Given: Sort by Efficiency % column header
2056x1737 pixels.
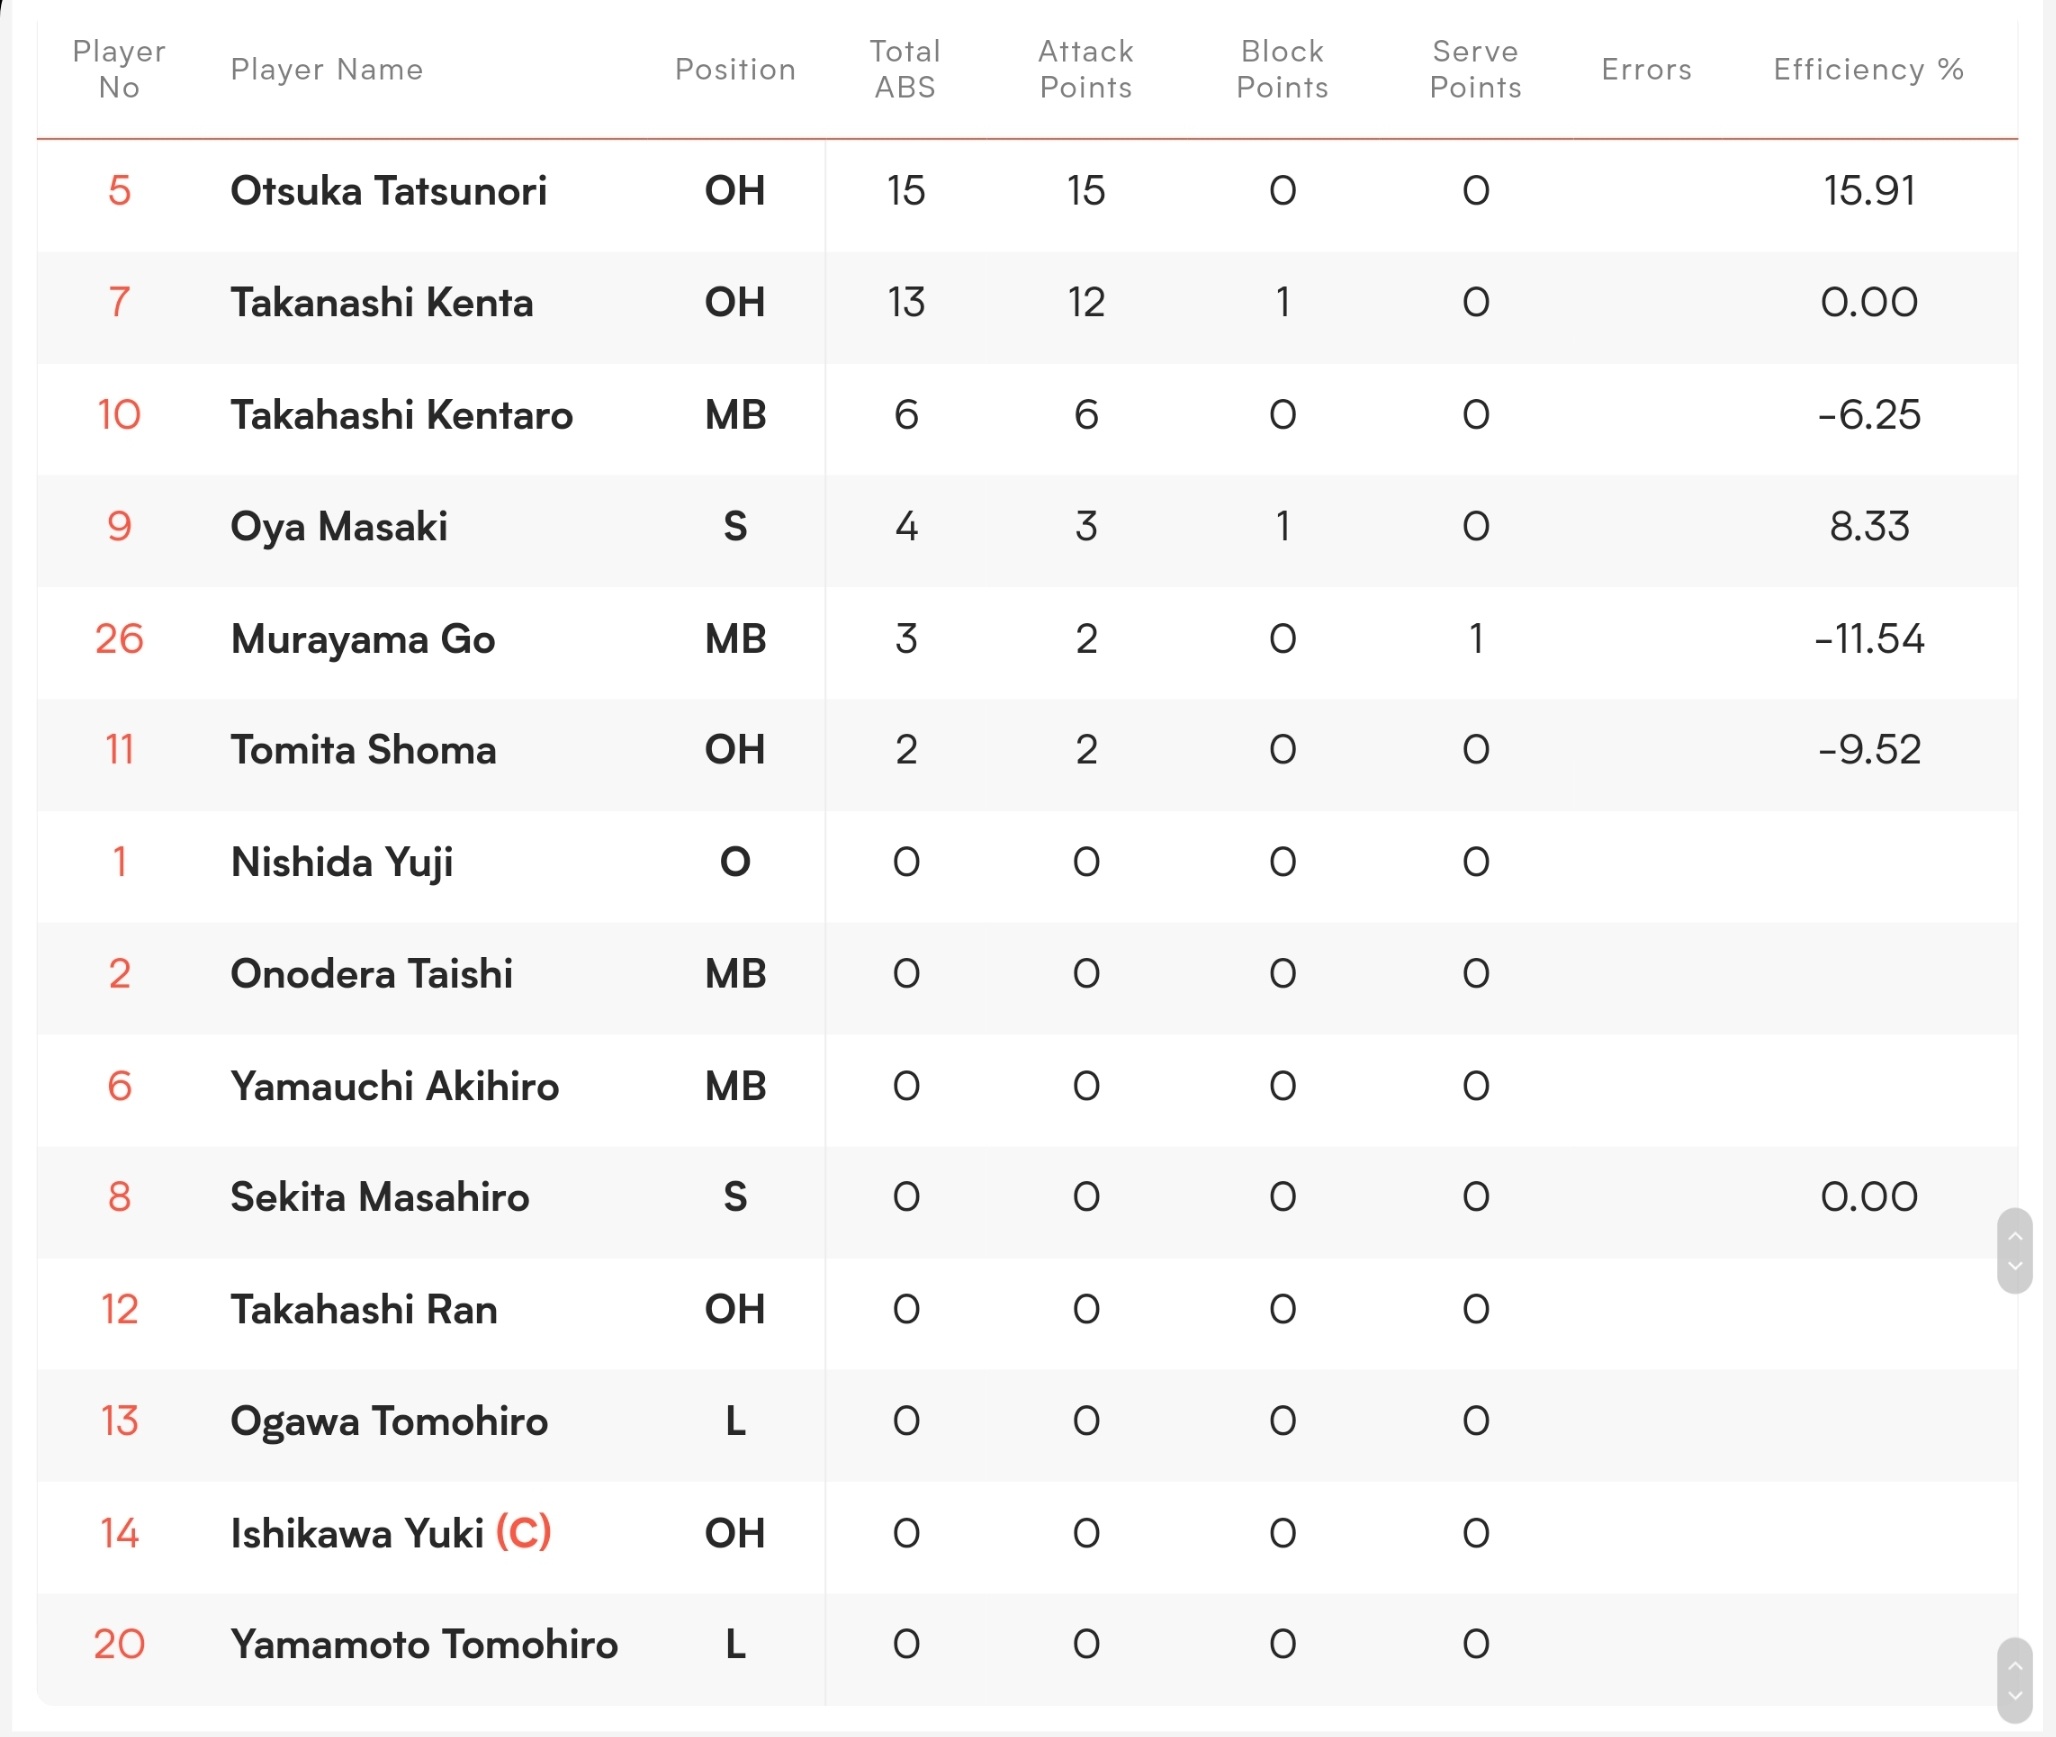Looking at the screenshot, I should click(1868, 69).
